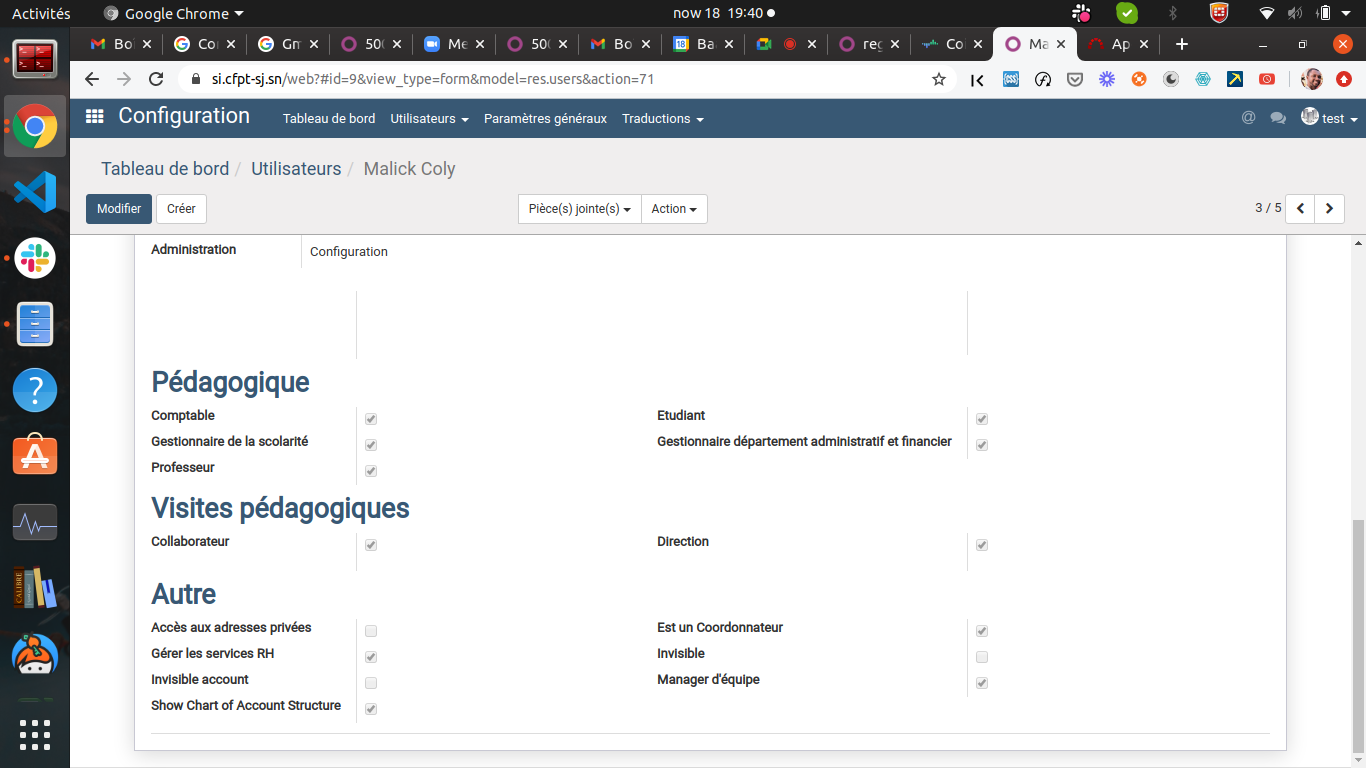Viewport: 1366px width, 768px height.
Task: Launch Slack from the Ubuntu dock
Action: [35, 258]
